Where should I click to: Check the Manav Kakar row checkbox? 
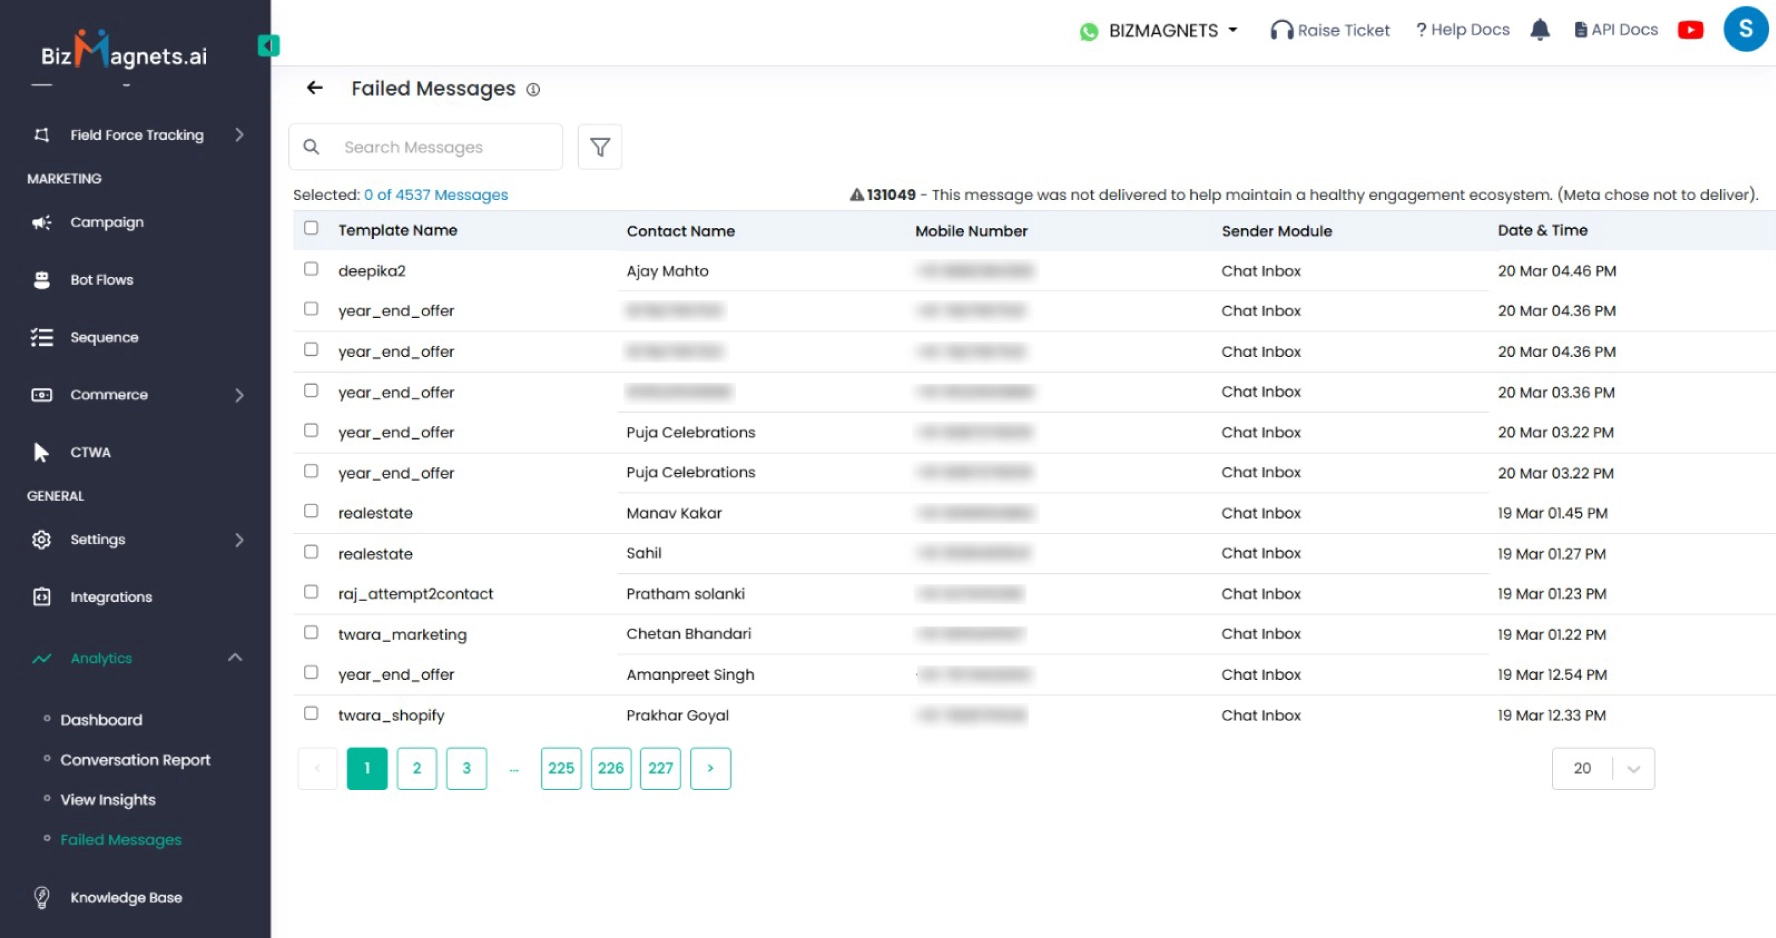coord(311,511)
